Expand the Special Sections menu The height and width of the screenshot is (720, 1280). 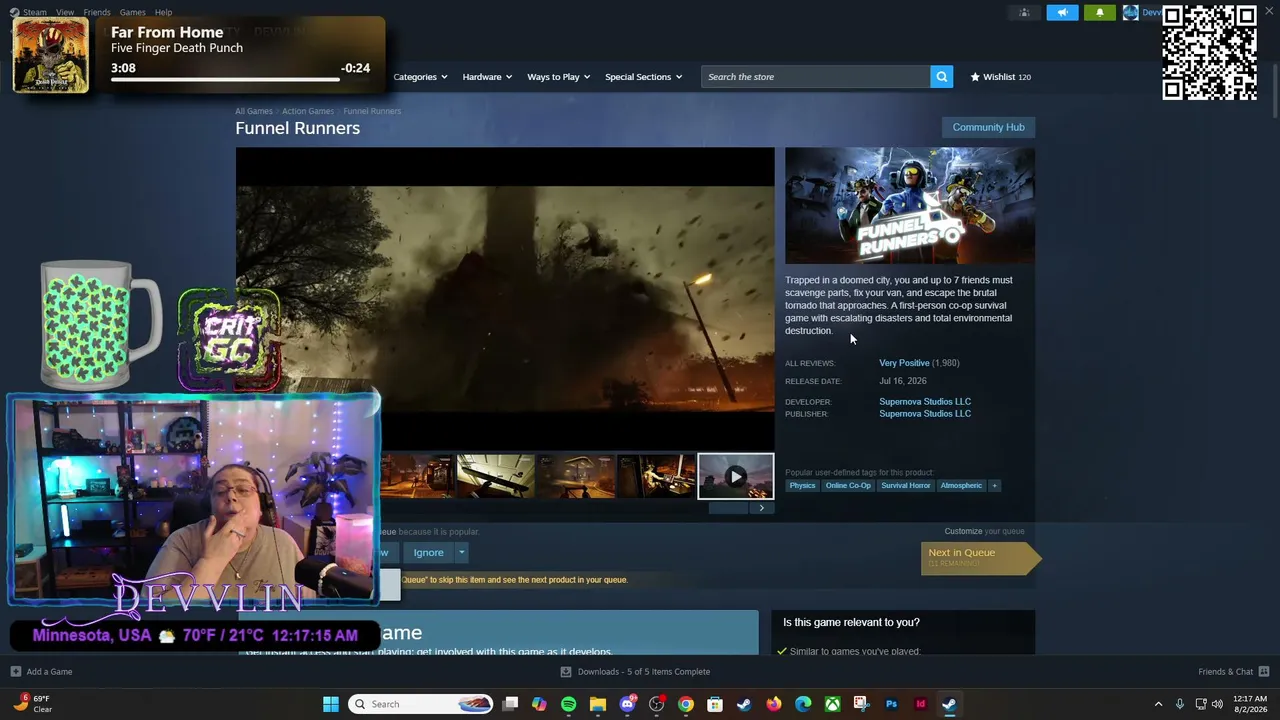click(x=644, y=77)
